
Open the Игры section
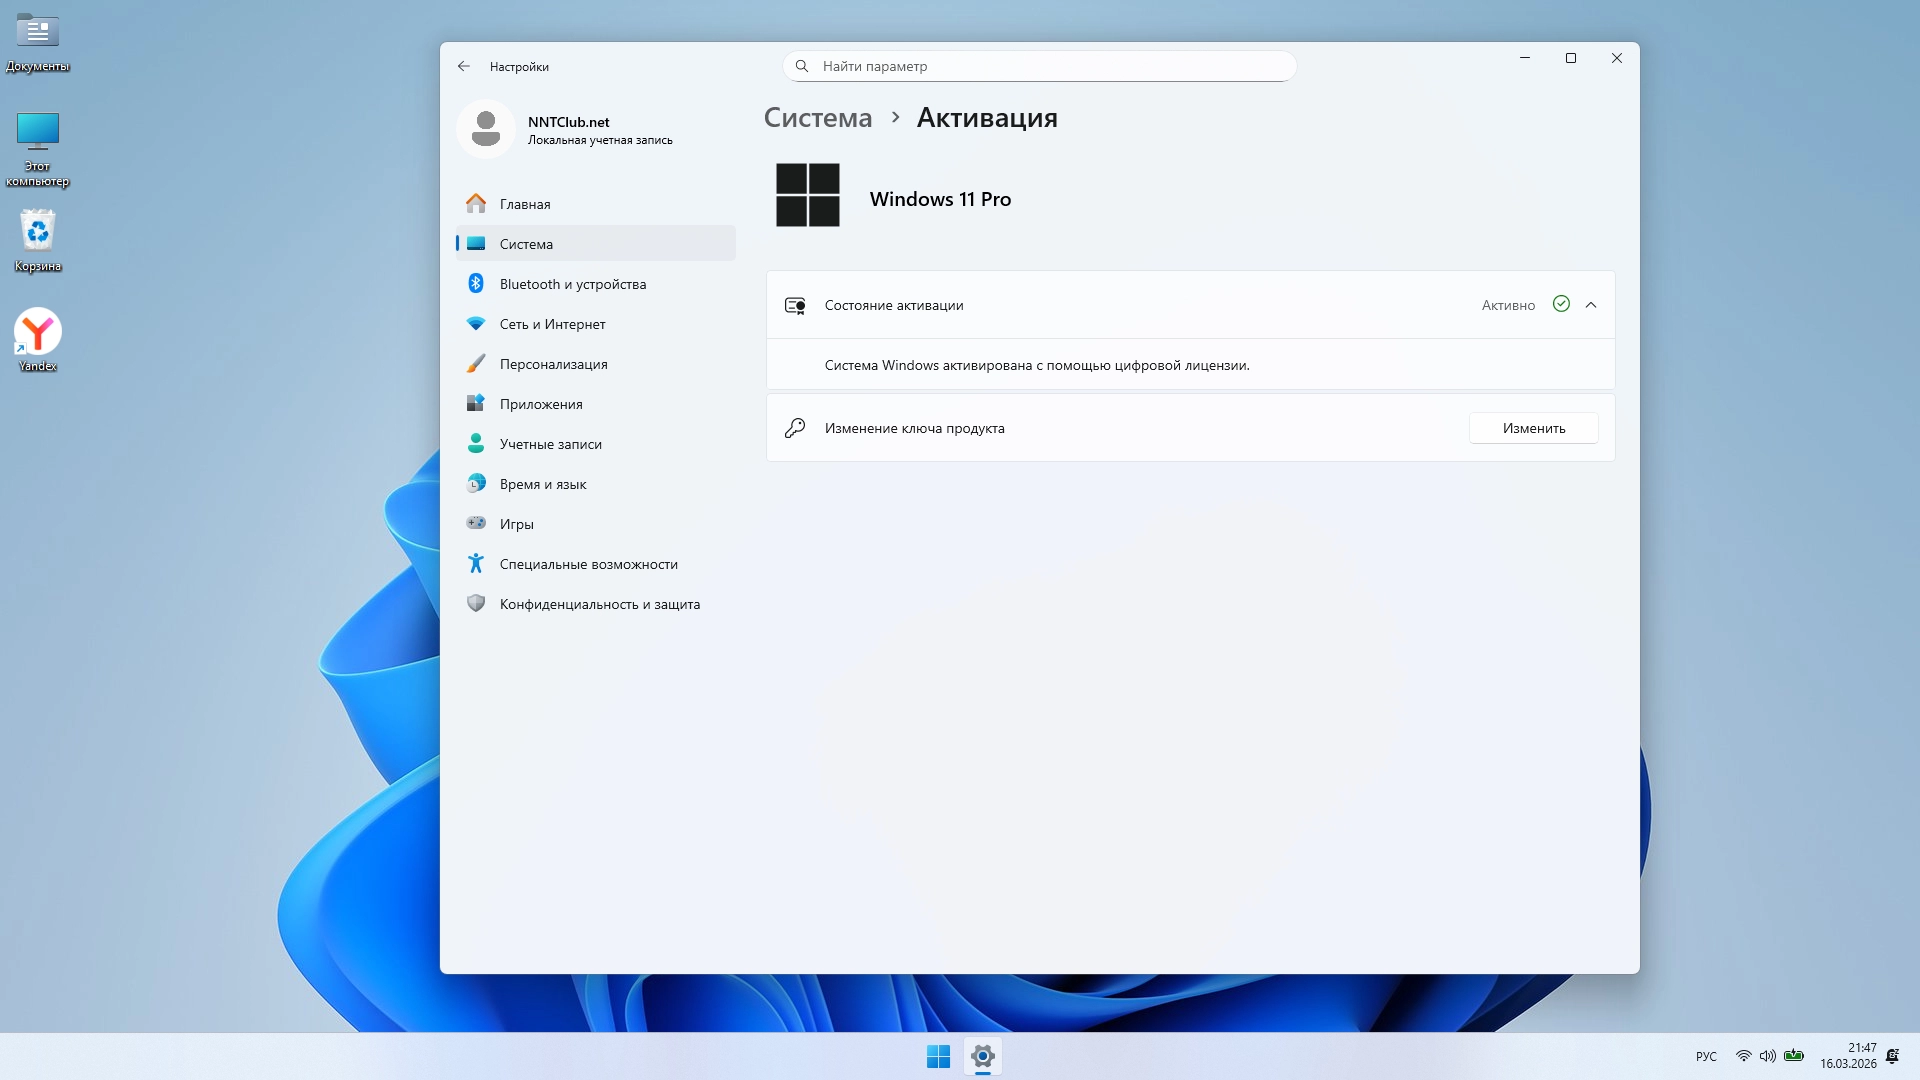(x=516, y=524)
